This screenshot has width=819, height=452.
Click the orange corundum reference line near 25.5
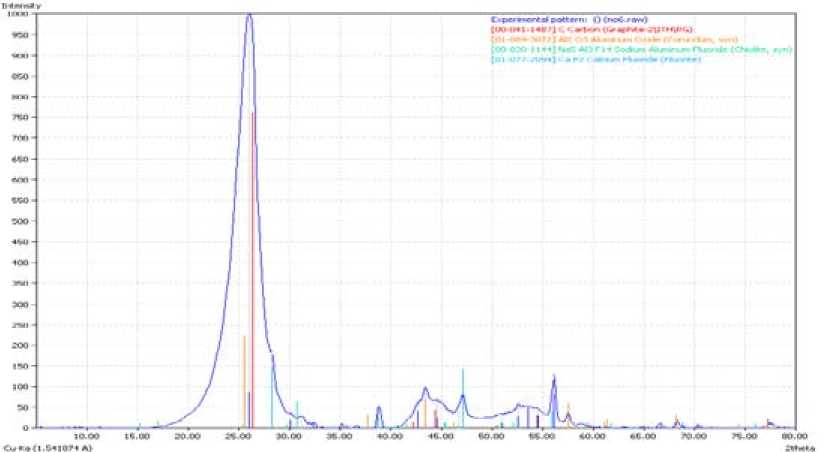(x=244, y=382)
